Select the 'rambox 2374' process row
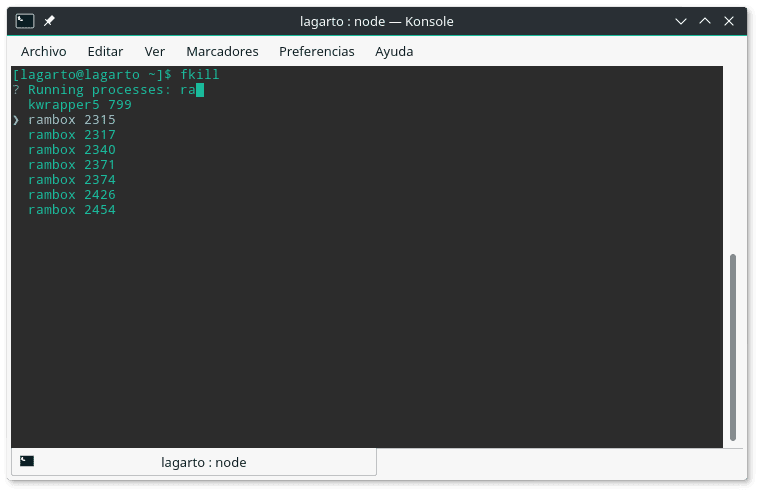The height and width of the screenshot is (493, 760). pyautogui.click(x=72, y=180)
